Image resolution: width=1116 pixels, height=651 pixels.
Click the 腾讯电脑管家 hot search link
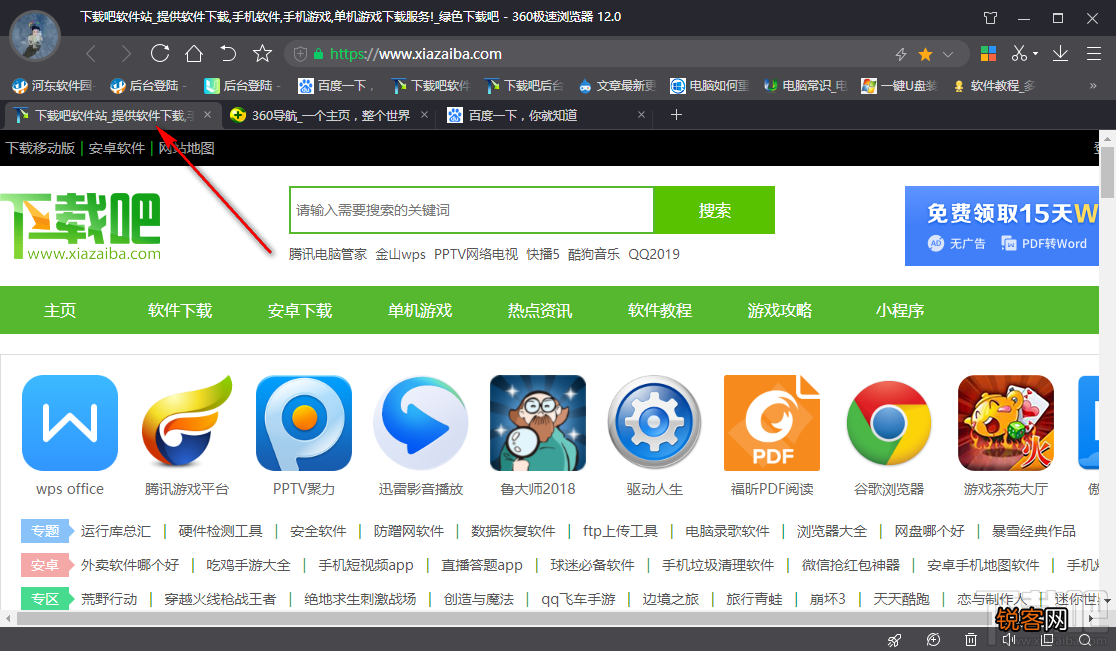coord(327,254)
